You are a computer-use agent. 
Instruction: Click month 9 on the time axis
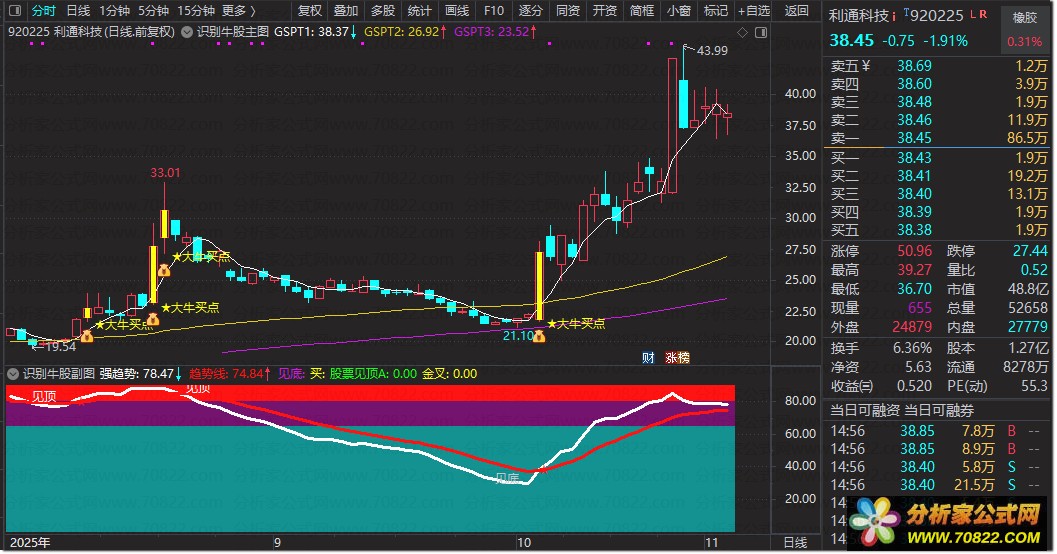pyautogui.click(x=276, y=543)
